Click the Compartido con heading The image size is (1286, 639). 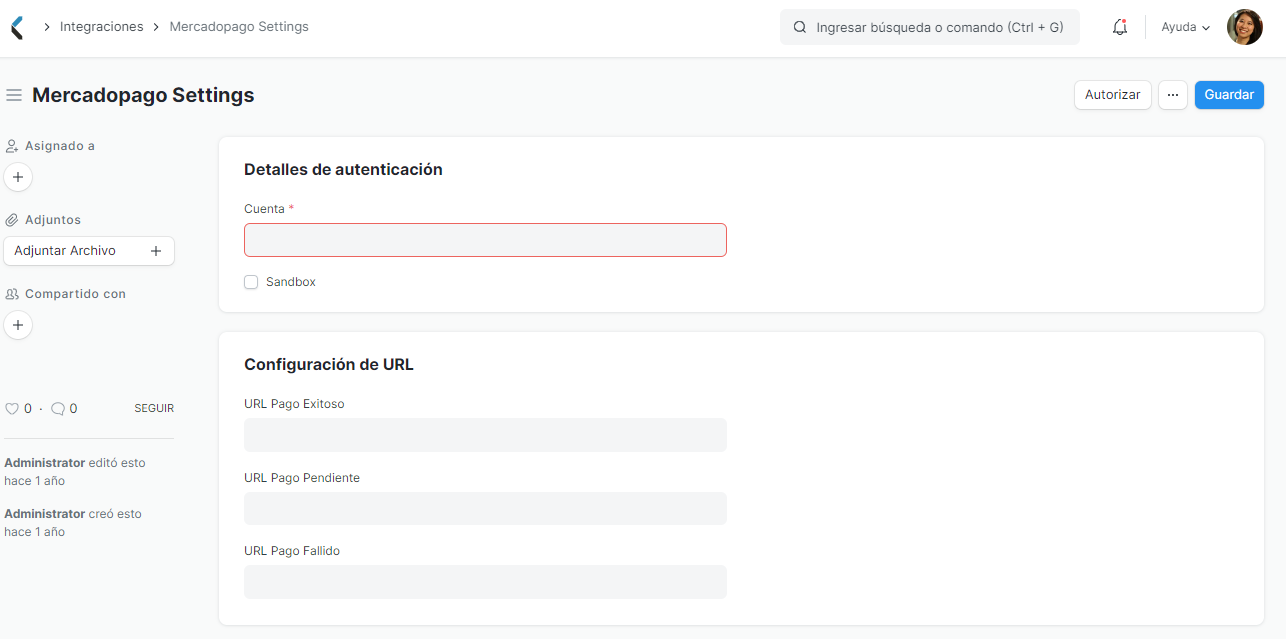[x=75, y=294]
